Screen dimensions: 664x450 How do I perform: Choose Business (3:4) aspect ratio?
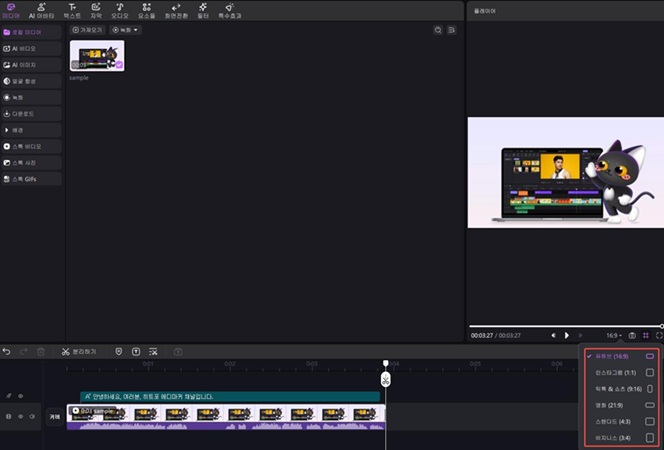click(x=621, y=438)
